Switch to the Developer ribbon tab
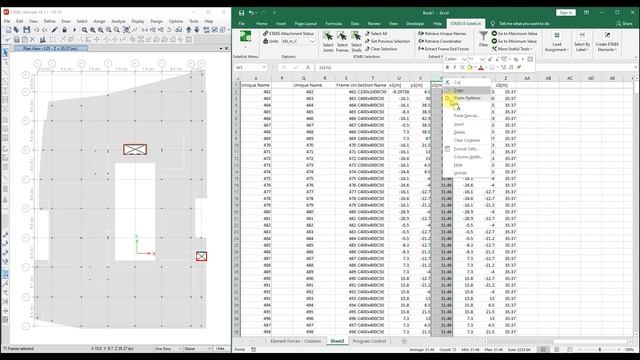 click(415, 24)
